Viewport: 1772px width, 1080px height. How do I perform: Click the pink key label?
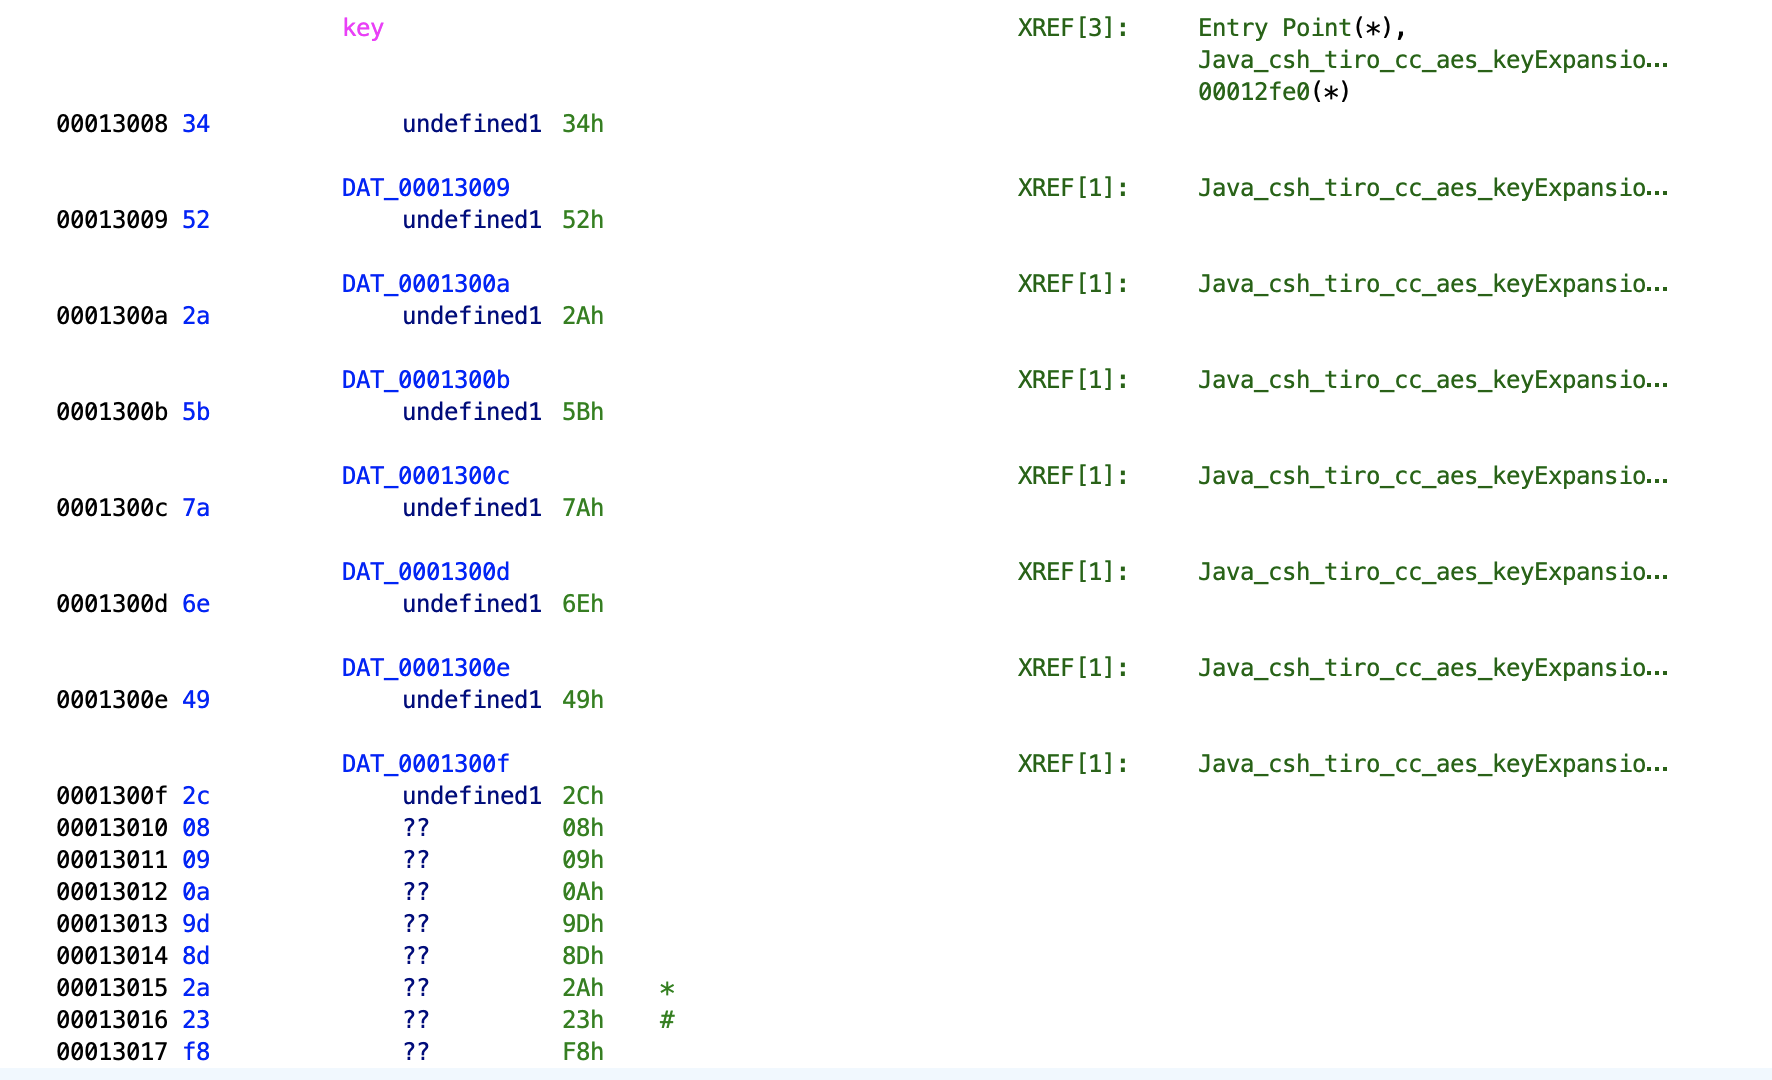pos(362,28)
